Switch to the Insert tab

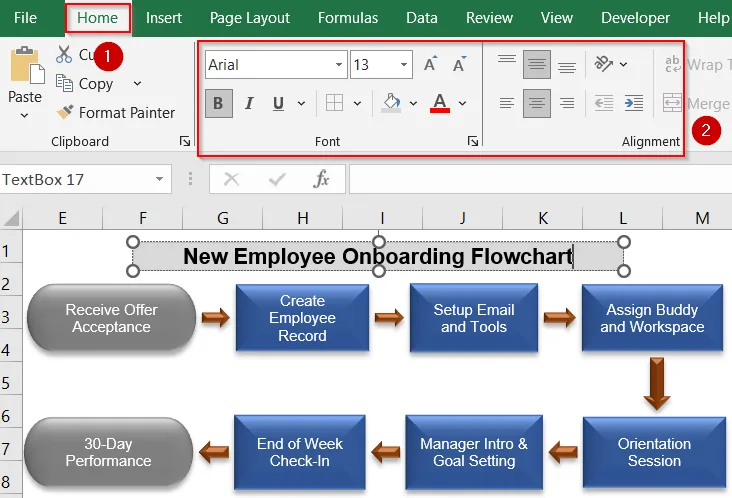point(163,18)
